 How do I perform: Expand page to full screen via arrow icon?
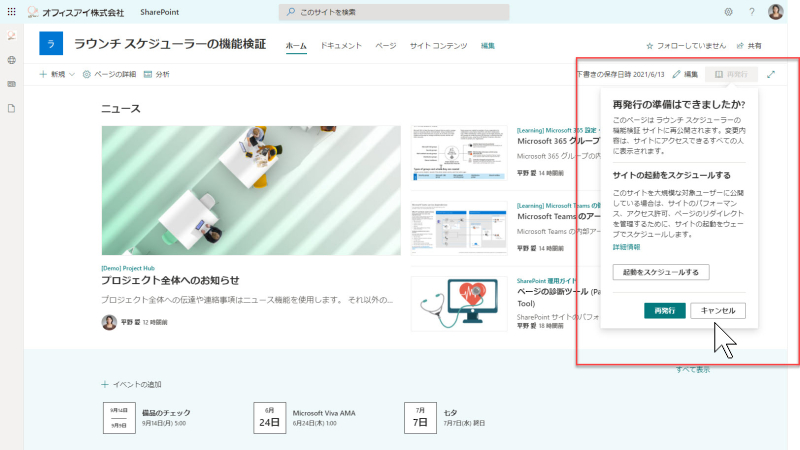(771, 74)
